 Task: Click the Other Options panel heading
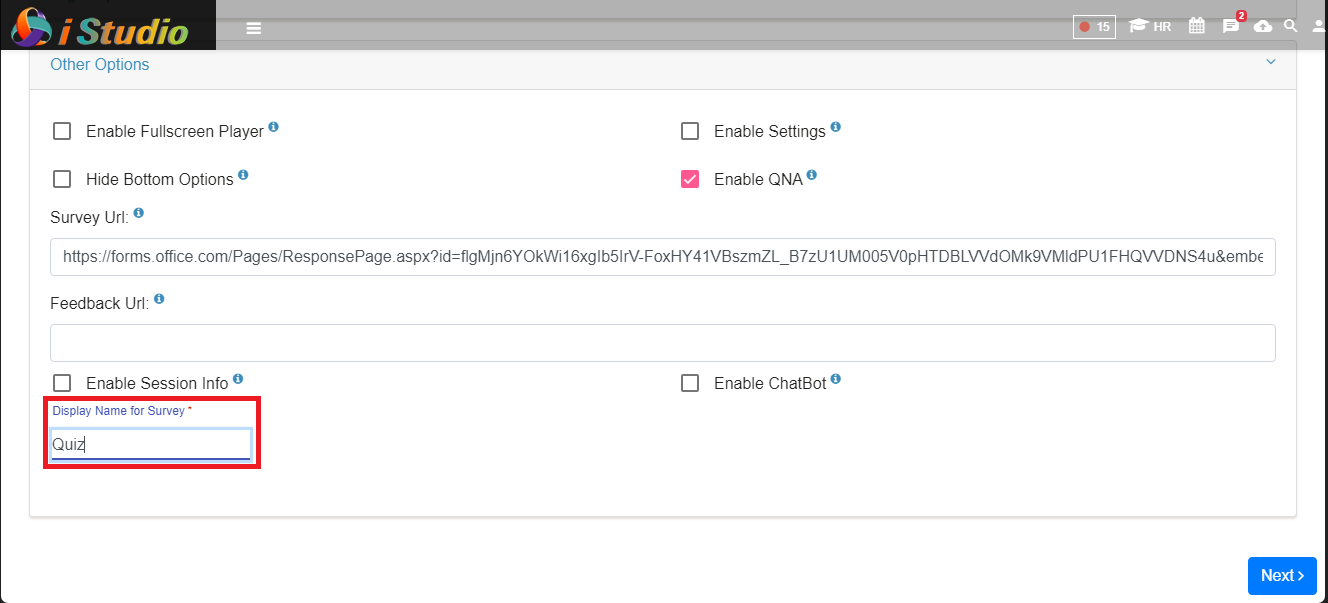tap(100, 64)
